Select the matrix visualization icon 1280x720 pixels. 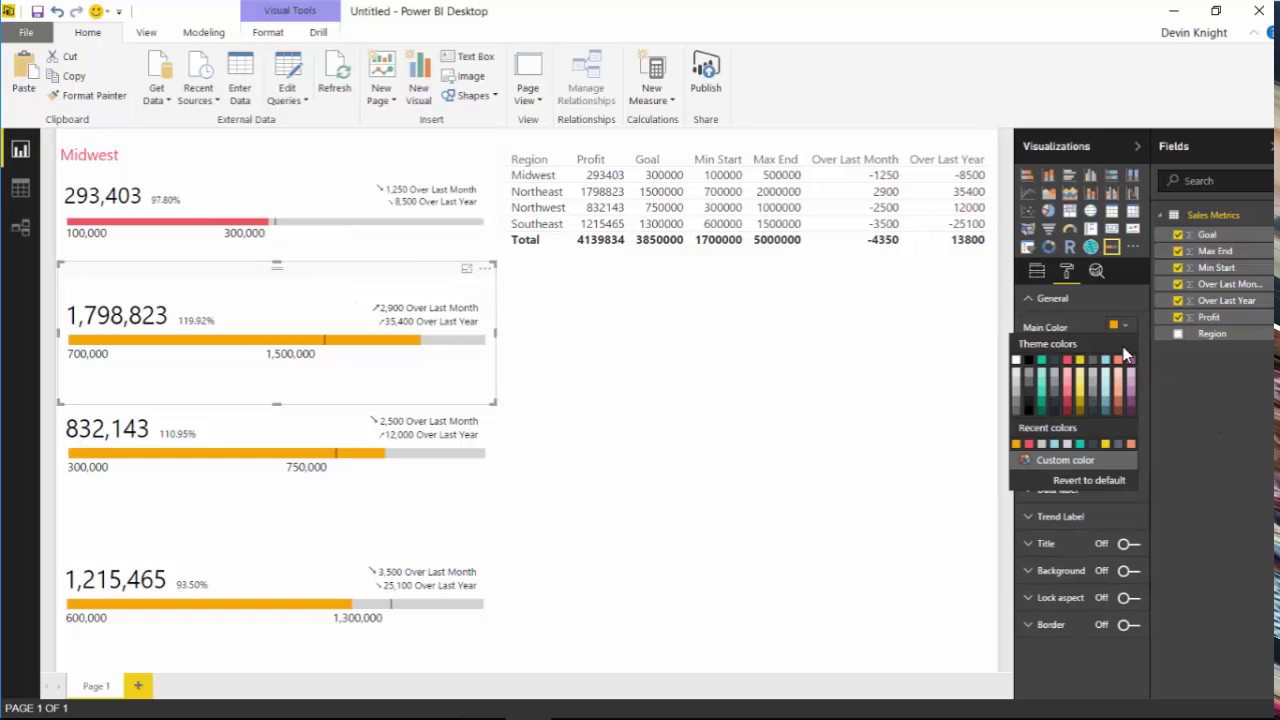[1132, 210]
